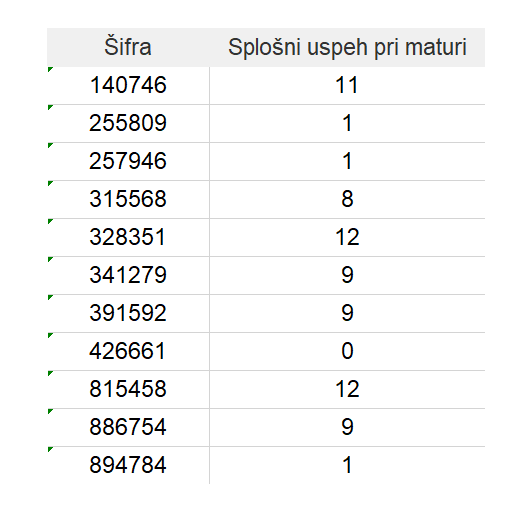
Task: Select the Šifra column header
Action: (x=128, y=47)
